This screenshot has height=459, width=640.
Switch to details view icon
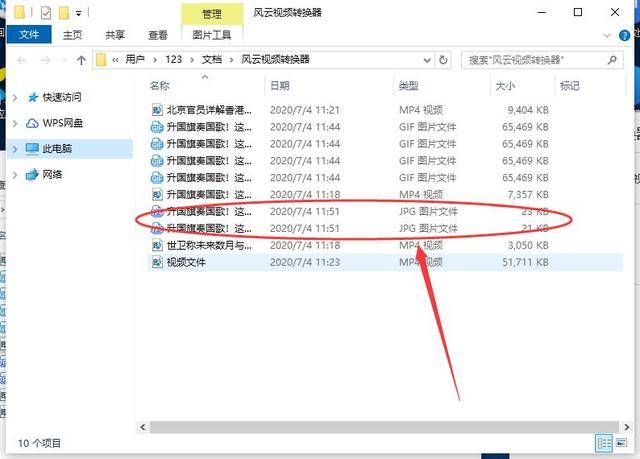click(604, 443)
